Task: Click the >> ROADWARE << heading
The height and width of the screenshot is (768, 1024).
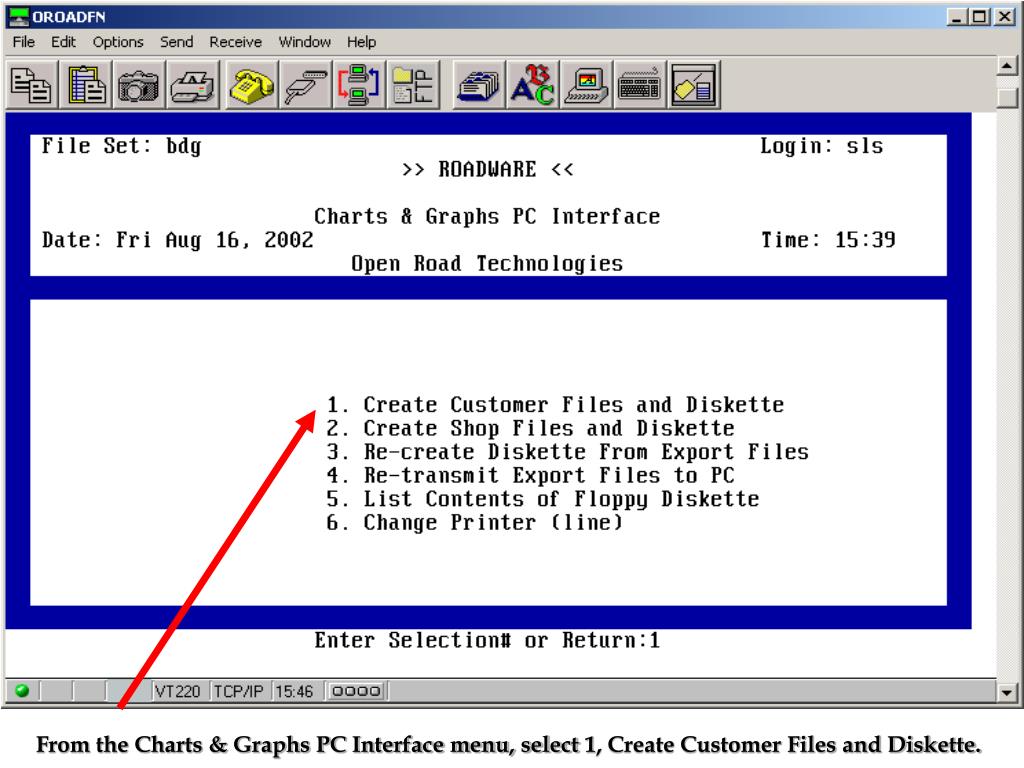Action: coord(487,170)
